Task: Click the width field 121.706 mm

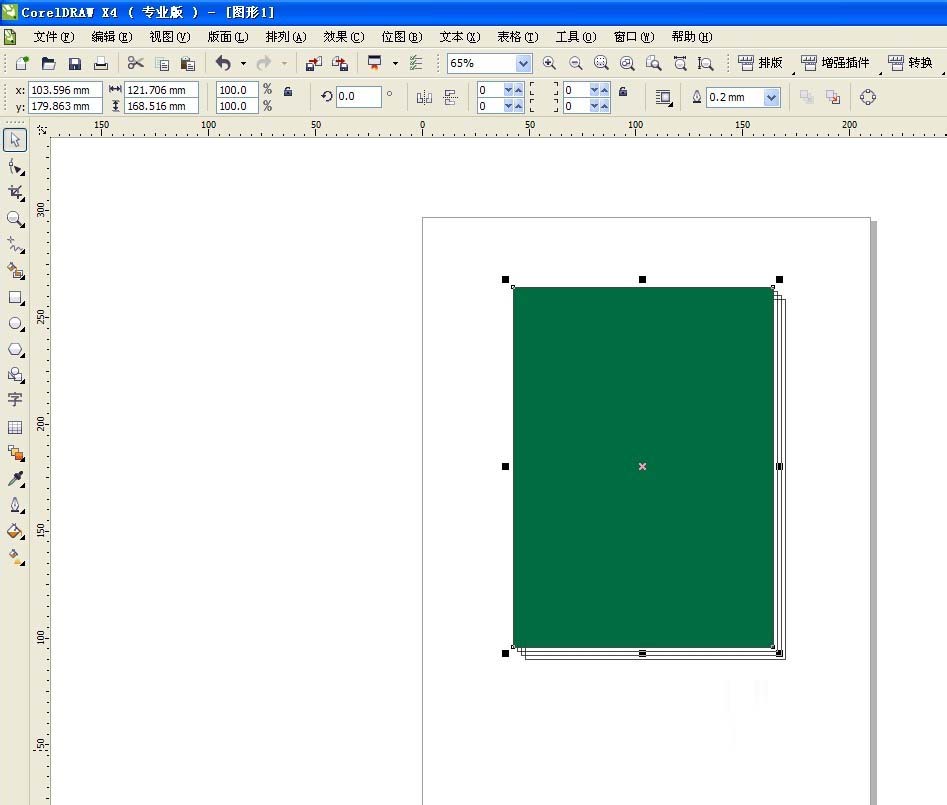Action: 161,90
